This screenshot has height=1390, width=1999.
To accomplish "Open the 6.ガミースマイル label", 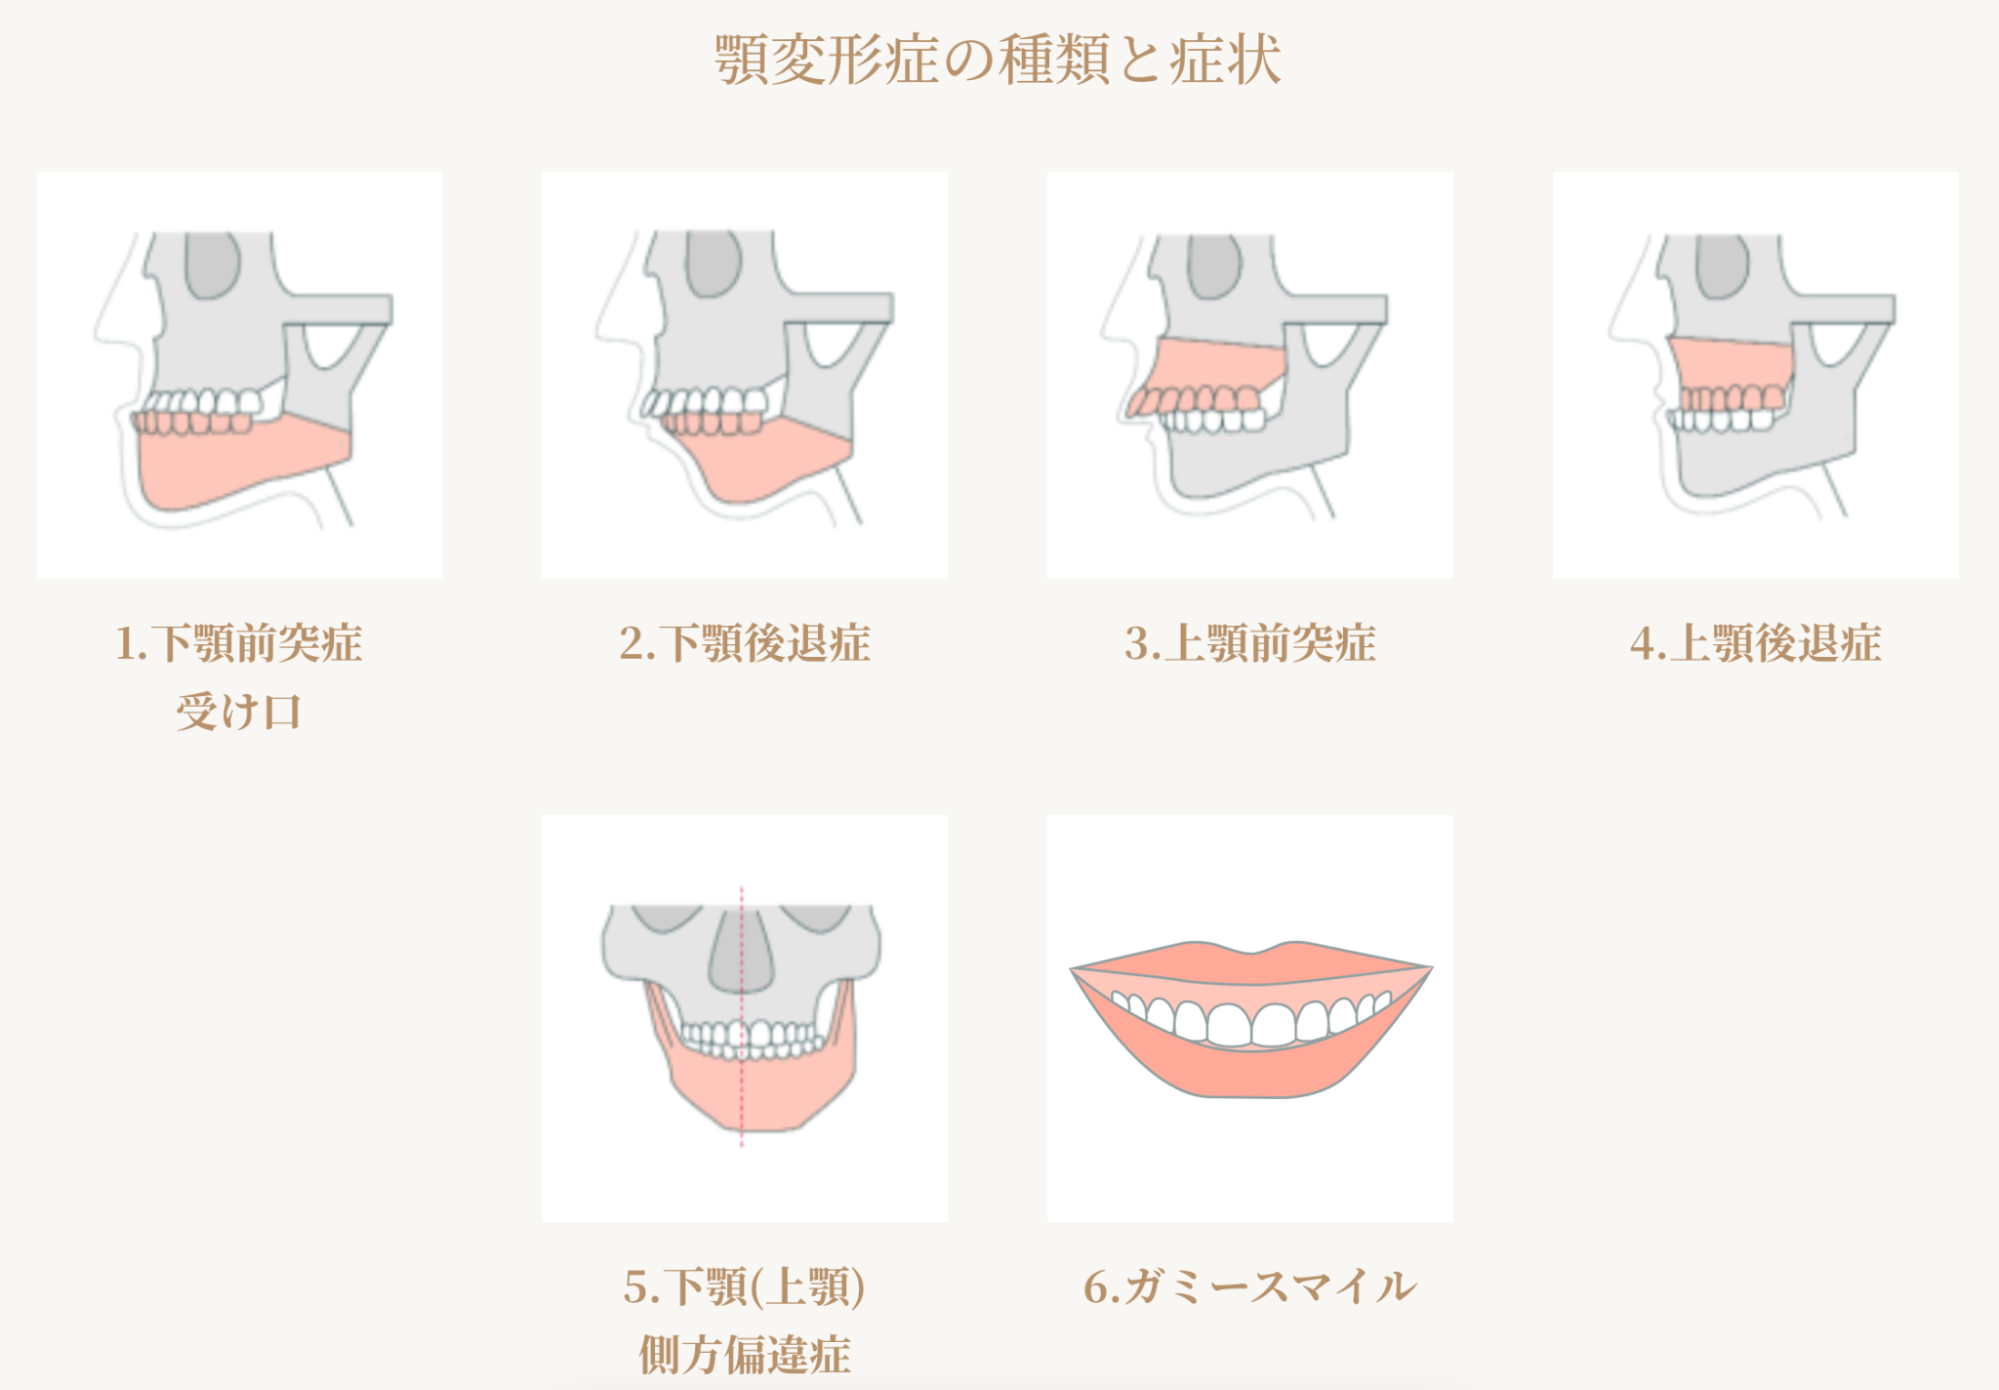I will tap(1250, 1287).
